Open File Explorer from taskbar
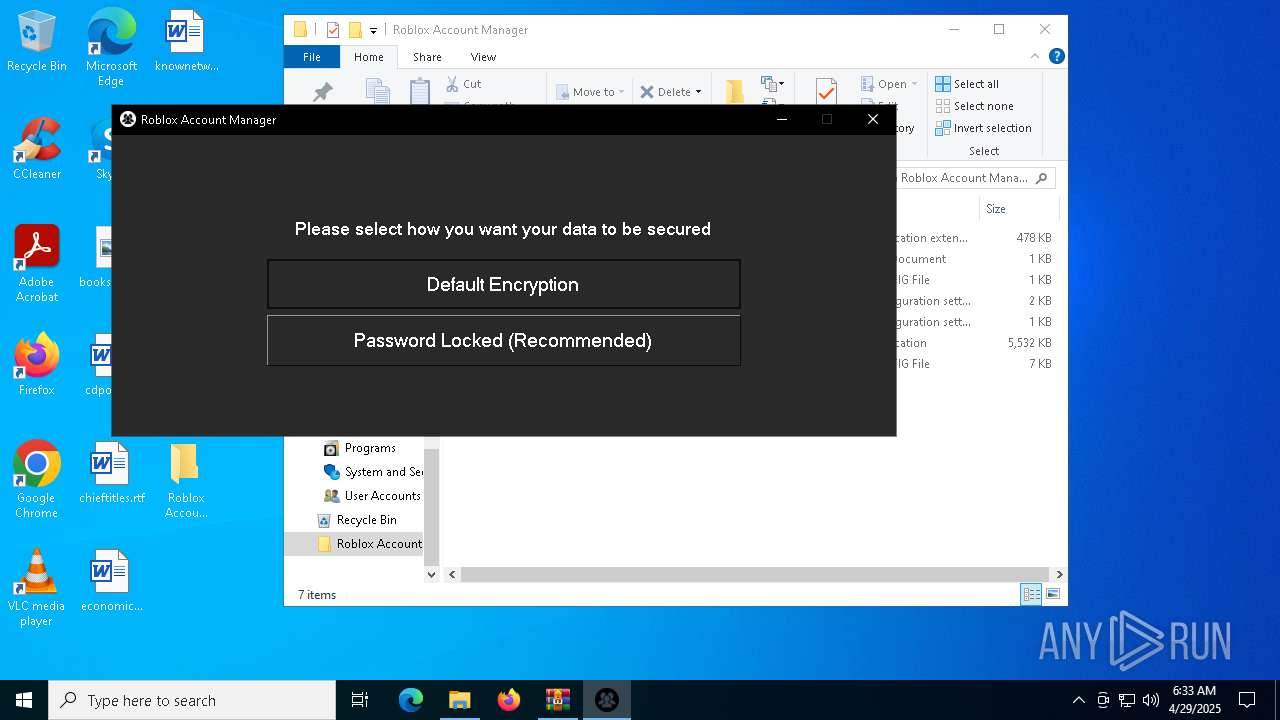 [x=459, y=700]
